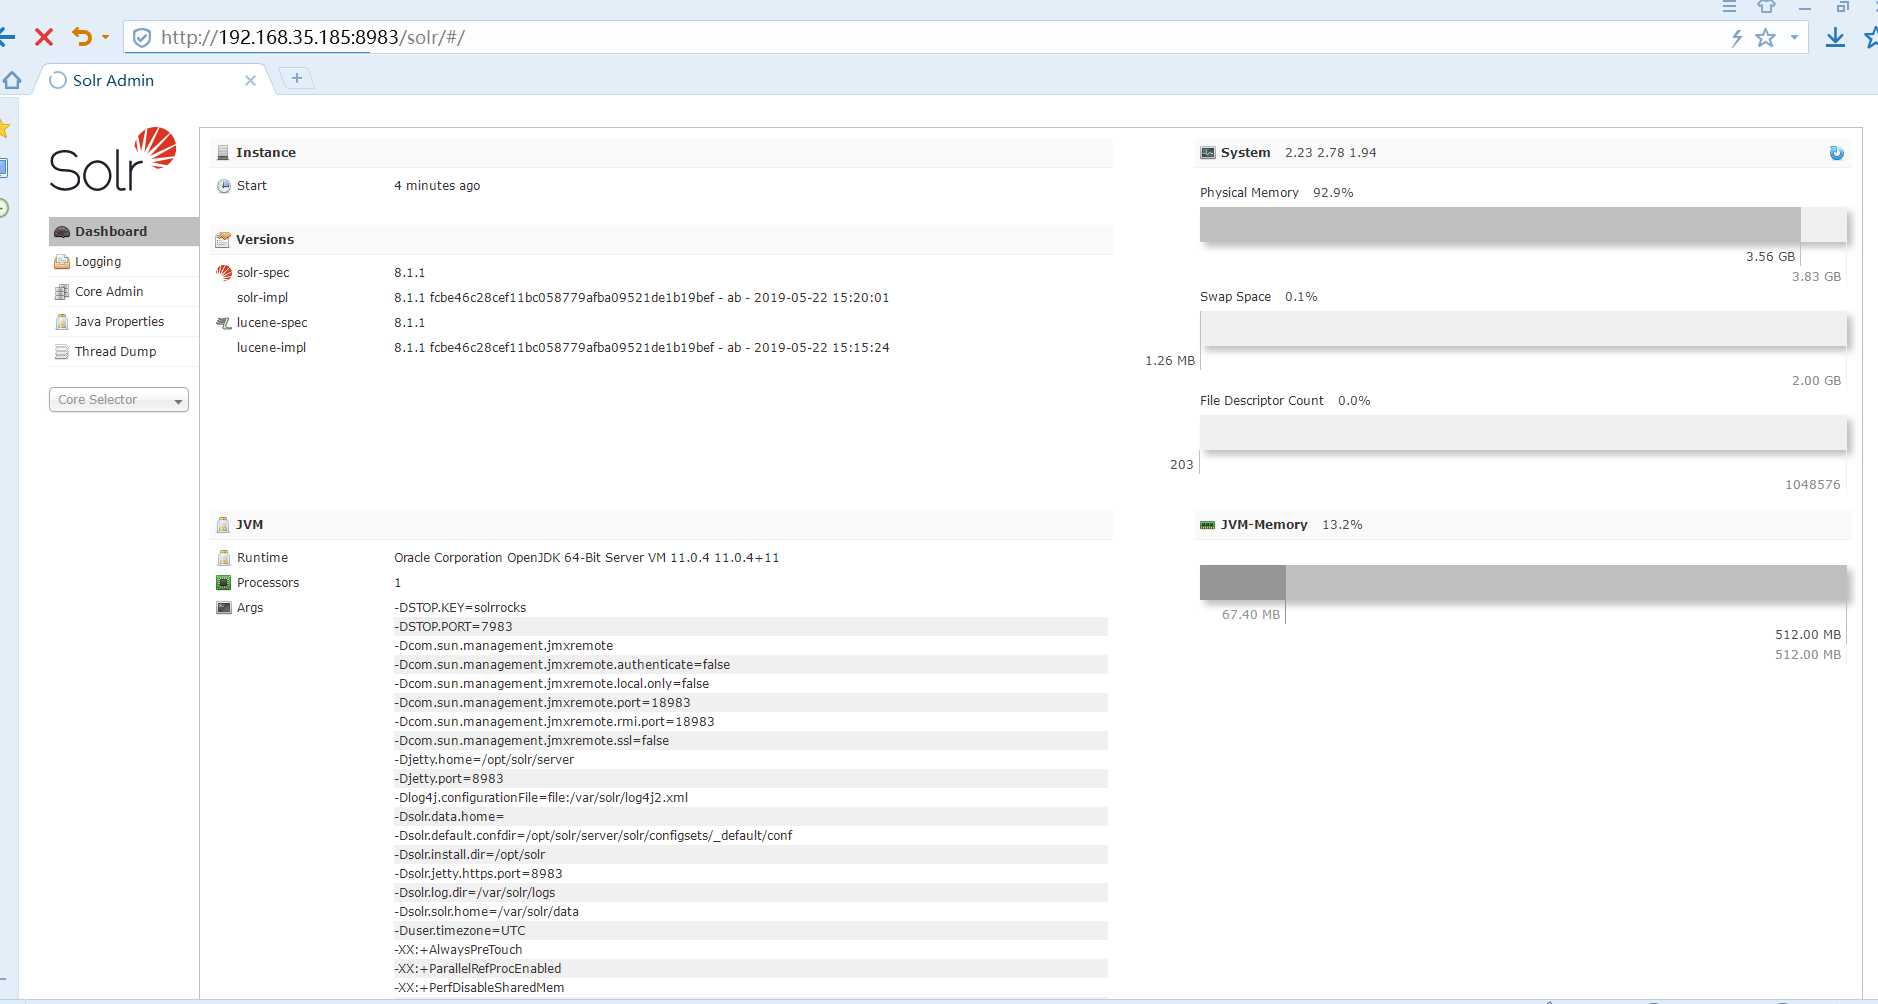Select the -Duser.timezone=UTC argument
The height and width of the screenshot is (1004, 1878).
(x=460, y=931)
